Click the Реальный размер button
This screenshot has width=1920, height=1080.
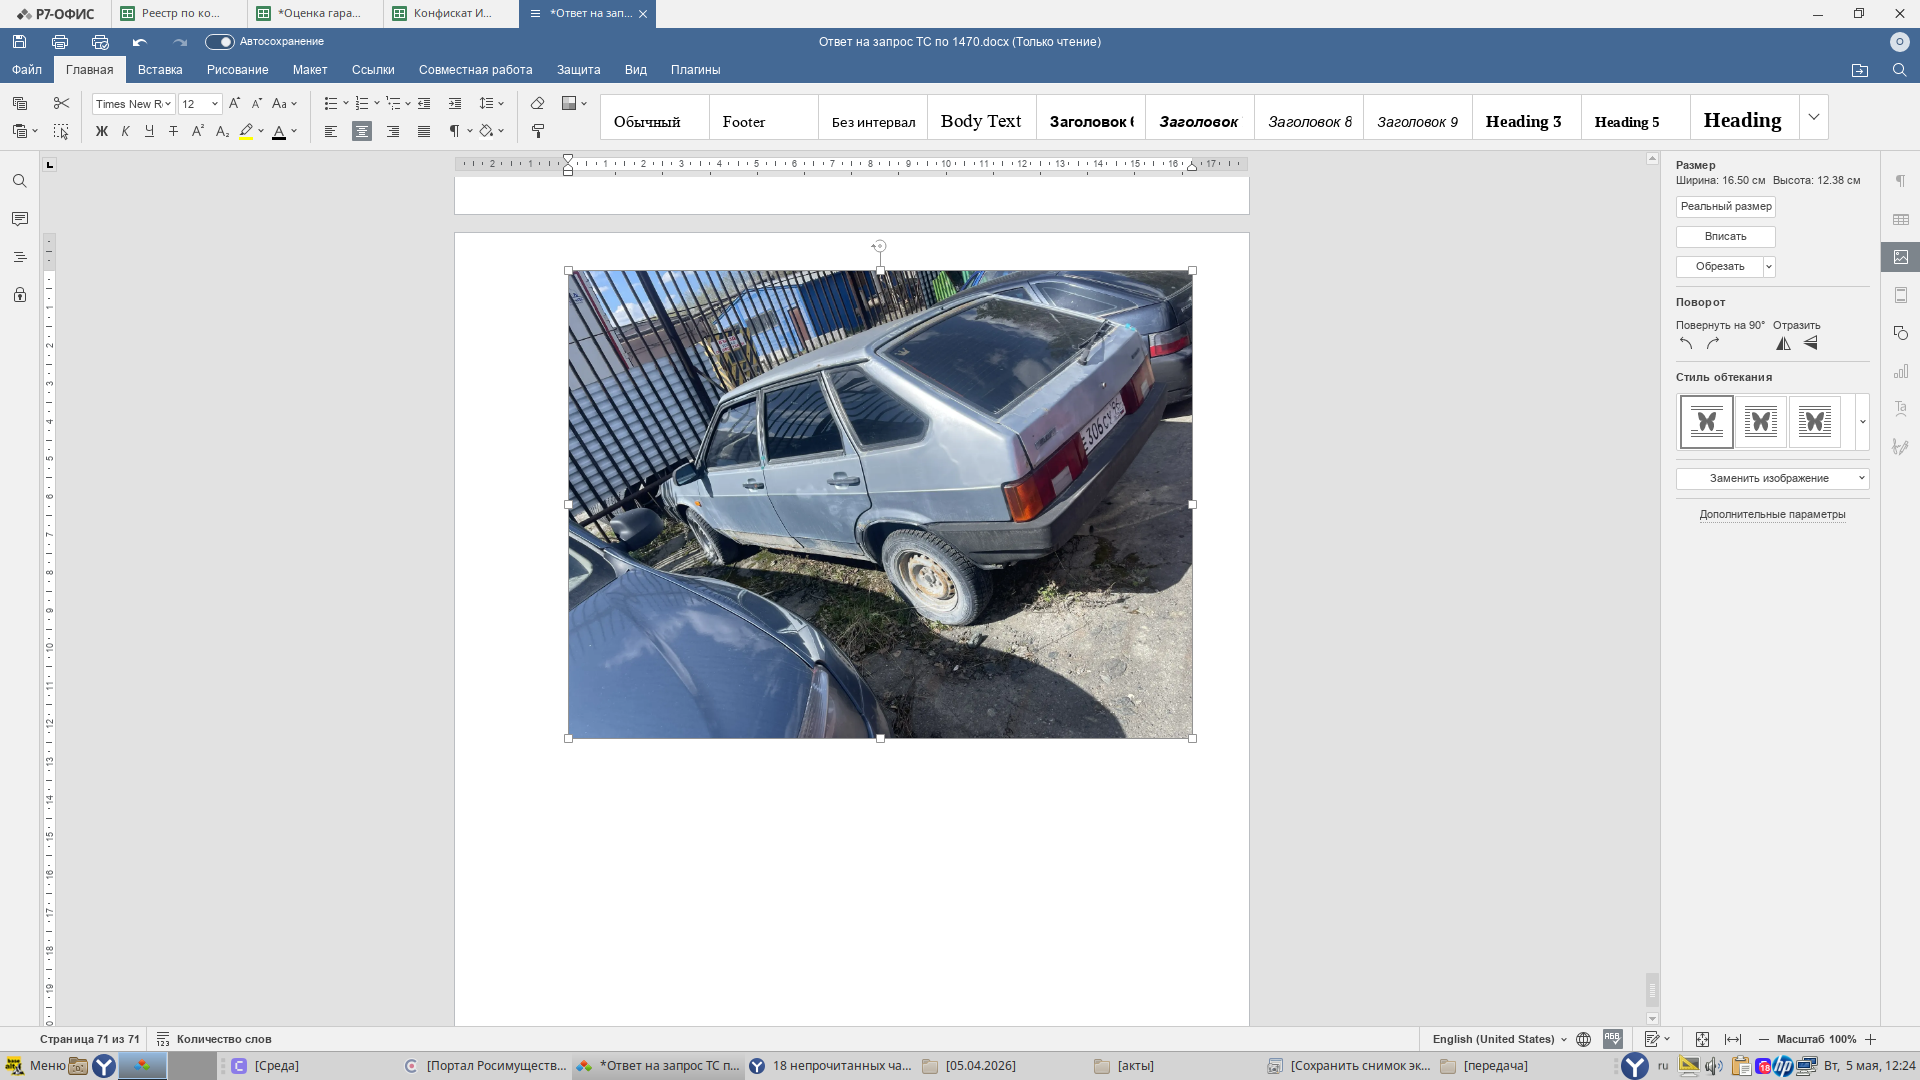pyautogui.click(x=1726, y=207)
